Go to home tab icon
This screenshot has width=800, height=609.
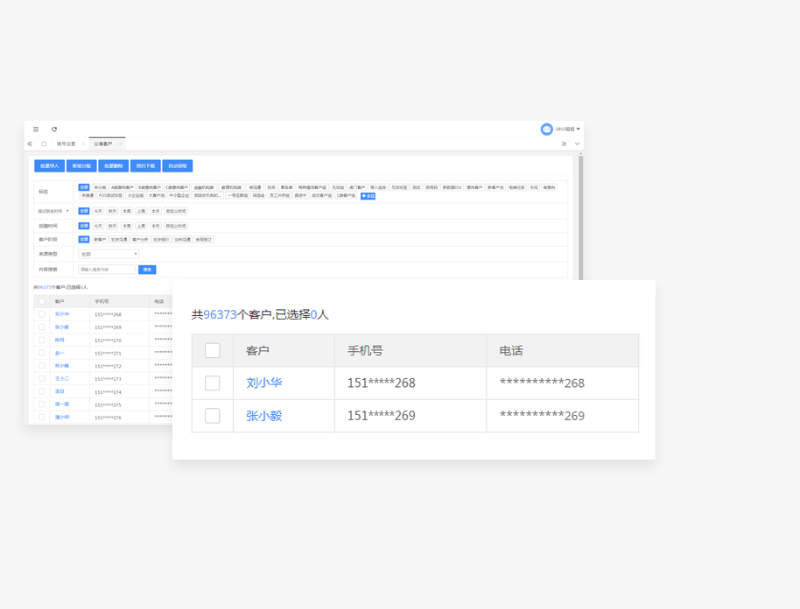tap(44, 144)
